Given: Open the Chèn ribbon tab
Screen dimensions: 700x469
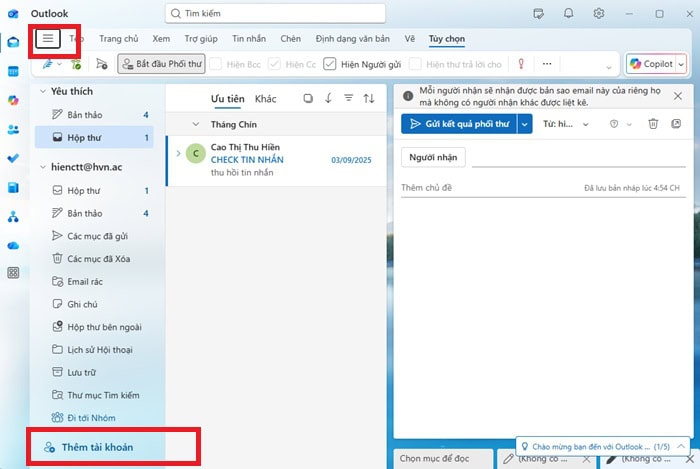Looking at the screenshot, I should [x=291, y=39].
